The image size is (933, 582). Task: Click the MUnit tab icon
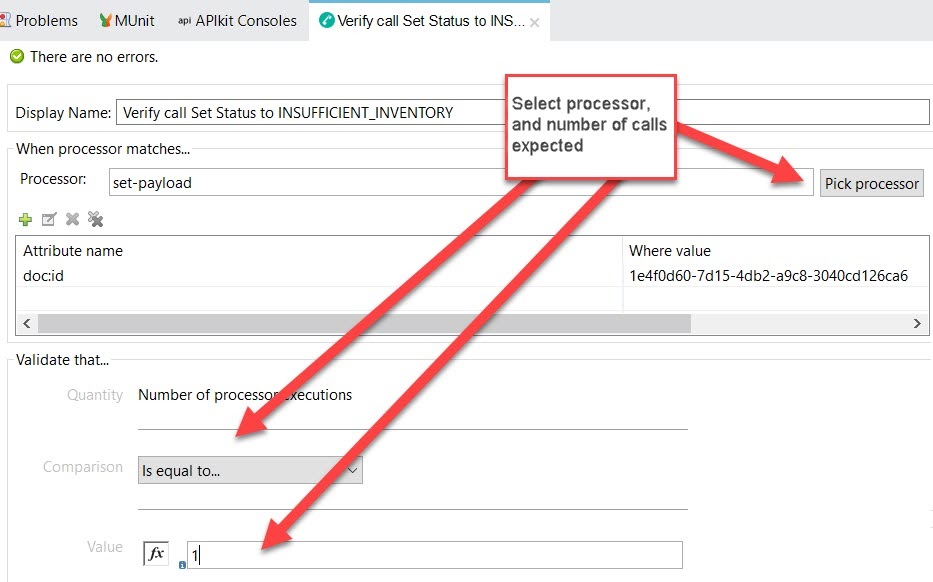pos(106,20)
